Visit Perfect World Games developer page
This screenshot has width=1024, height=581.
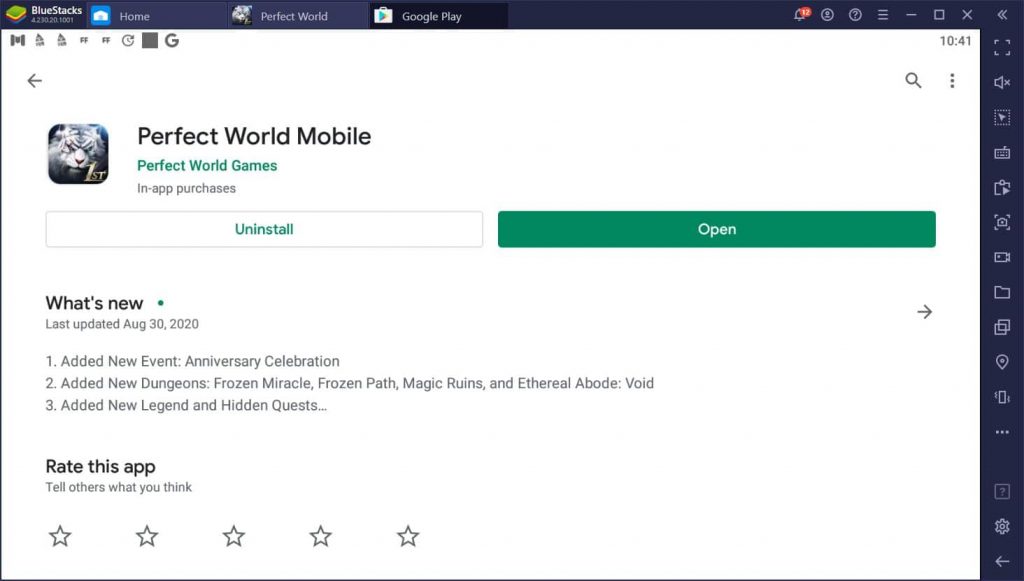[x=207, y=166]
